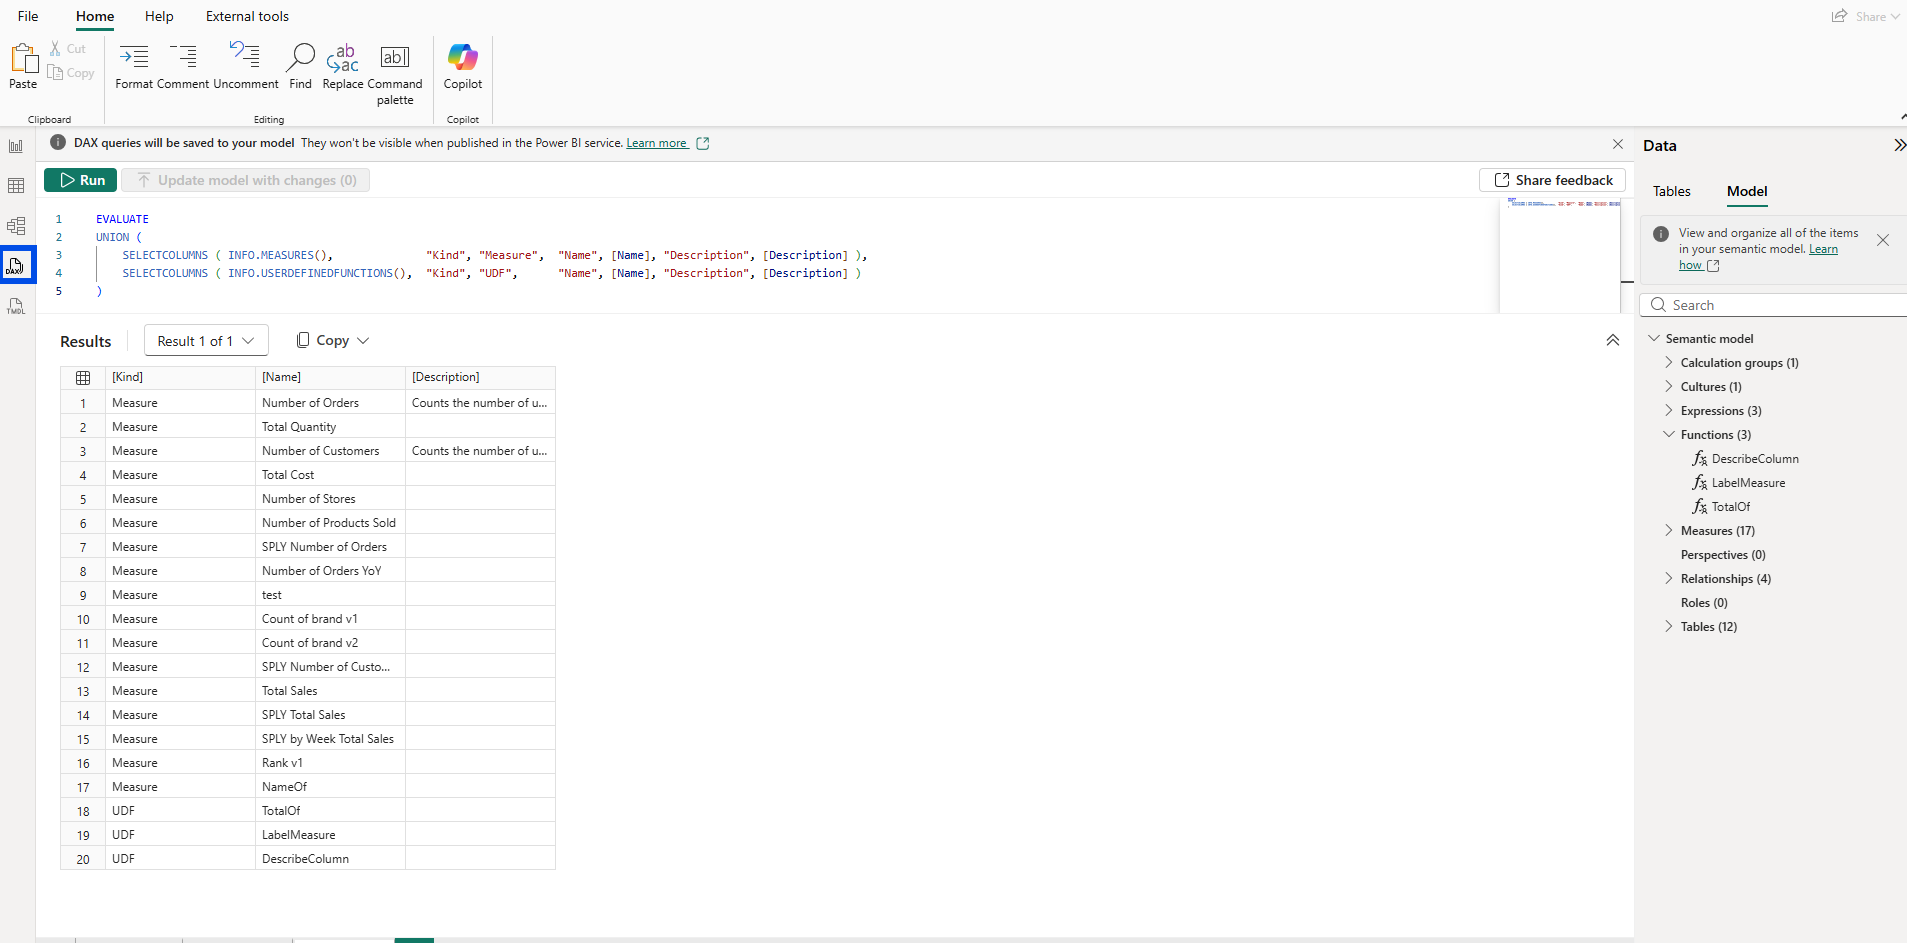Click the DescribeColumn function icon
1907x943 pixels.
coord(1699,458)
